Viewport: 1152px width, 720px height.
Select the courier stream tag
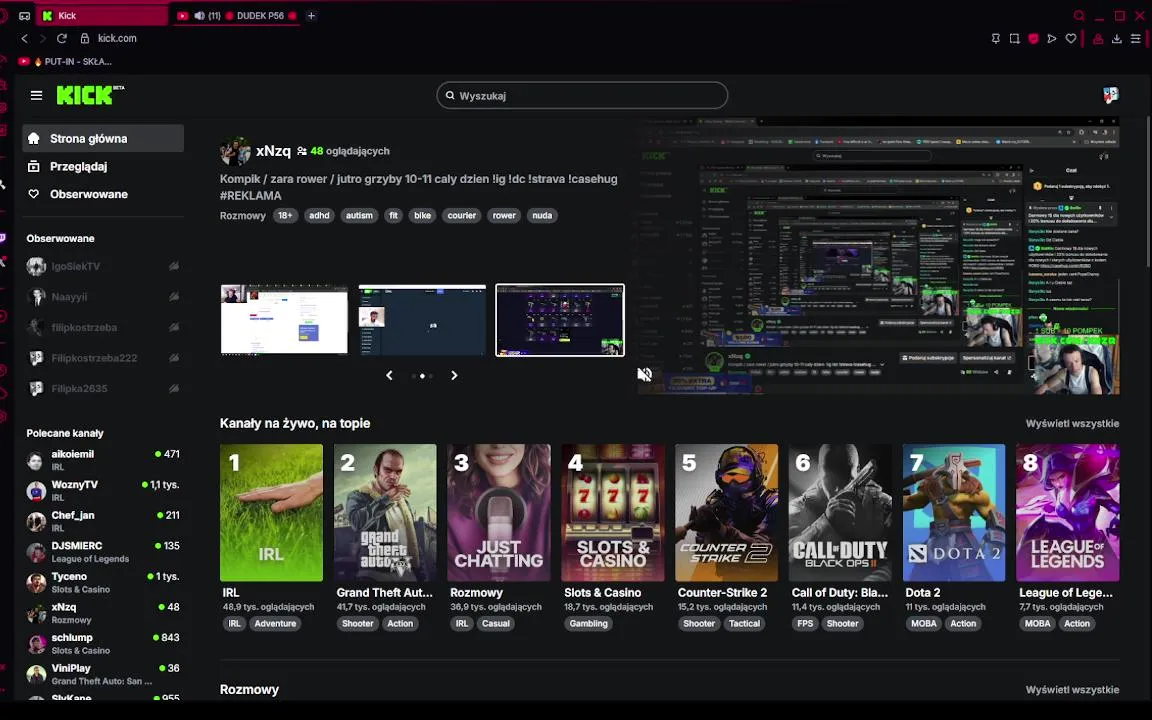pos(461,215)
